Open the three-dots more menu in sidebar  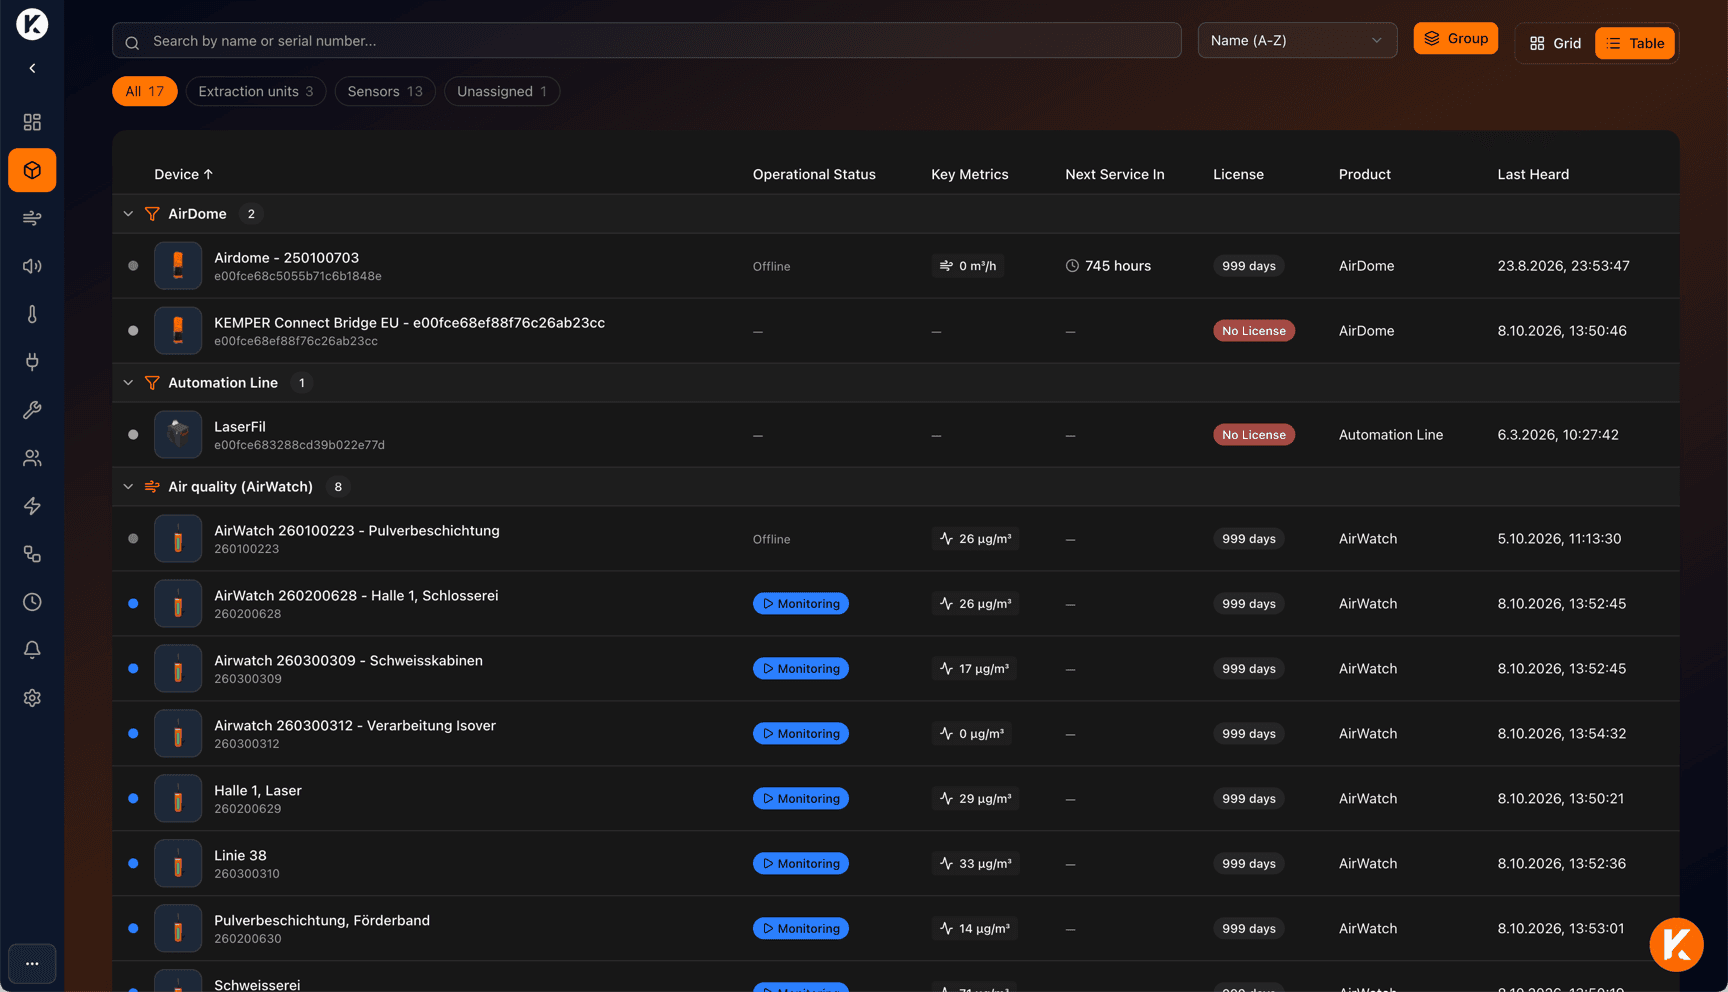coord(32,964)
